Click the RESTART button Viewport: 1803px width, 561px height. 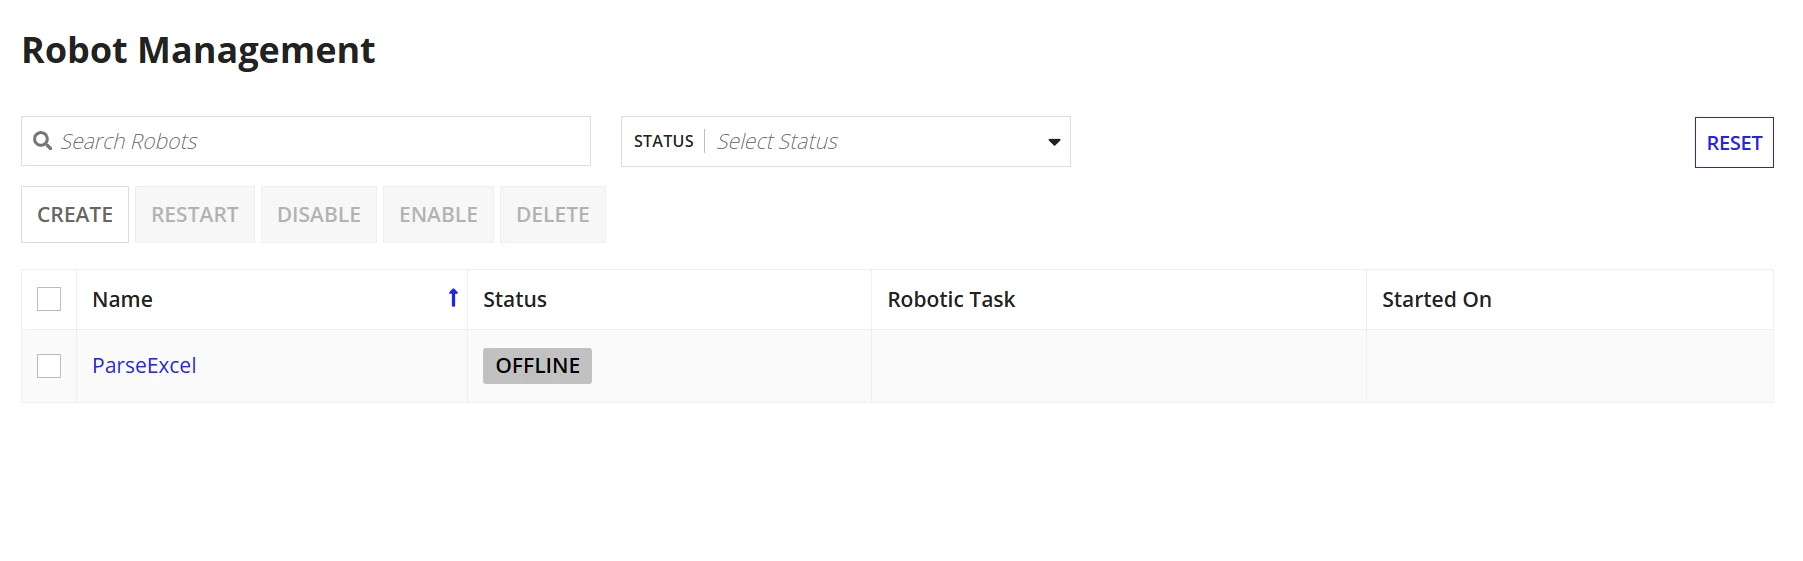point(195,214)
